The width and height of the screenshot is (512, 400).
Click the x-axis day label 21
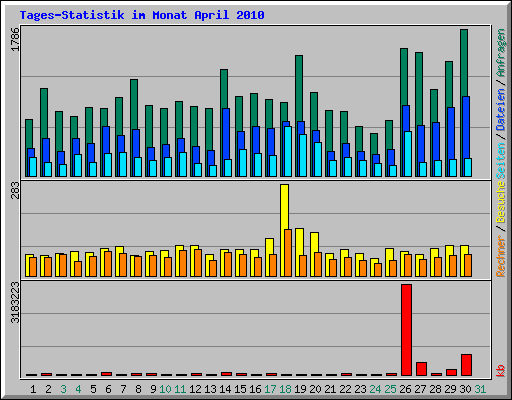330,389
